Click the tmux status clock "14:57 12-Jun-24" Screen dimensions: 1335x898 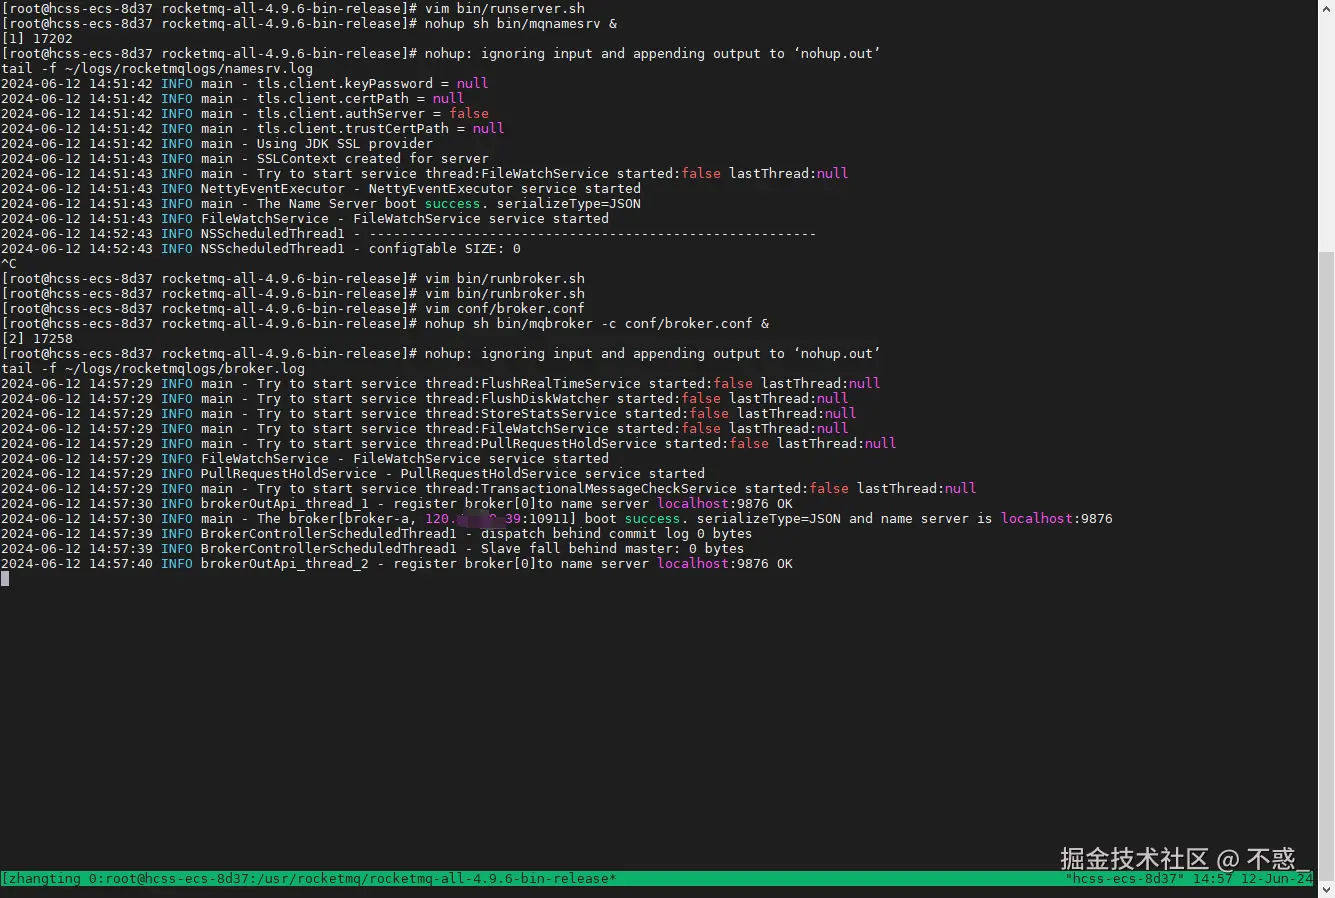point(1253,879)
